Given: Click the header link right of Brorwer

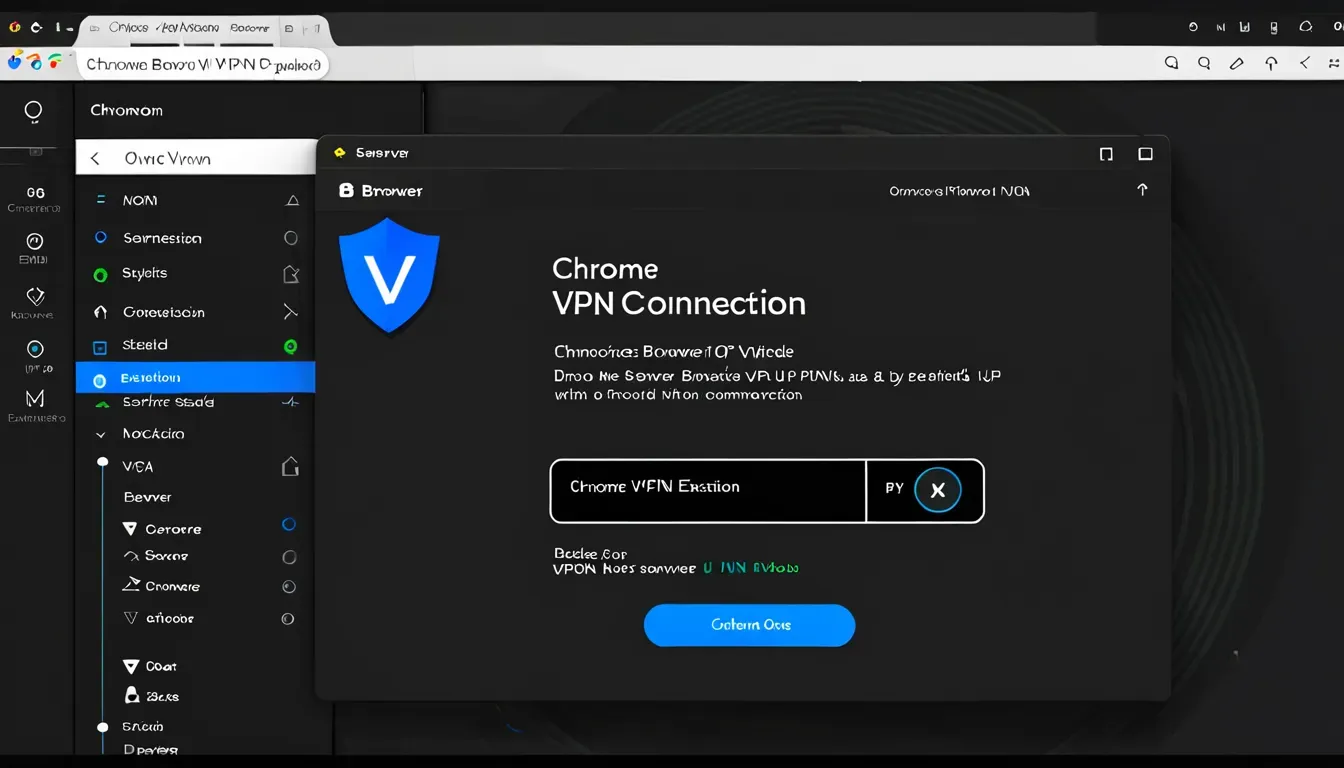Looking at the screenshot, I should [959, 190].
